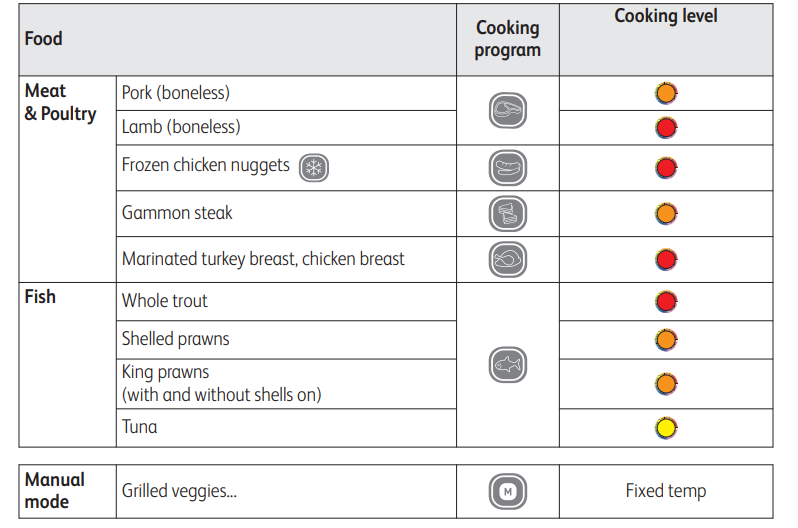The height and width of the screenshot is (528, 798).
Task: Click the poultry cooking program icon
Action: 508,259
